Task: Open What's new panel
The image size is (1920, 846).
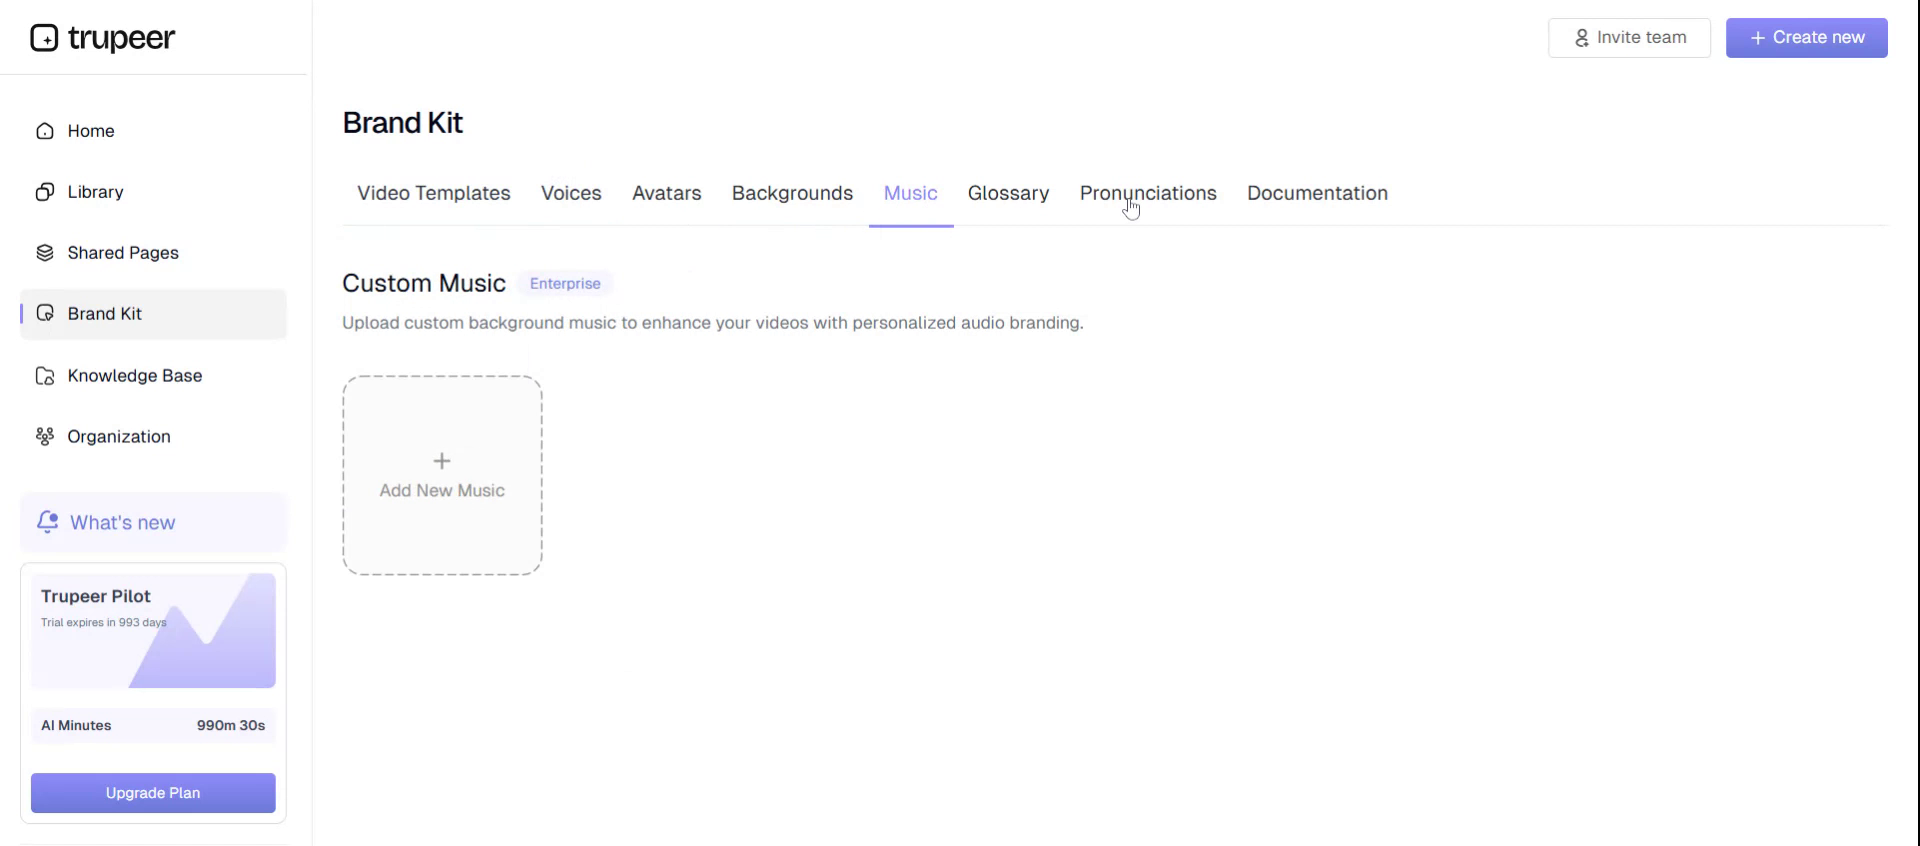Action: pos(153,522)
